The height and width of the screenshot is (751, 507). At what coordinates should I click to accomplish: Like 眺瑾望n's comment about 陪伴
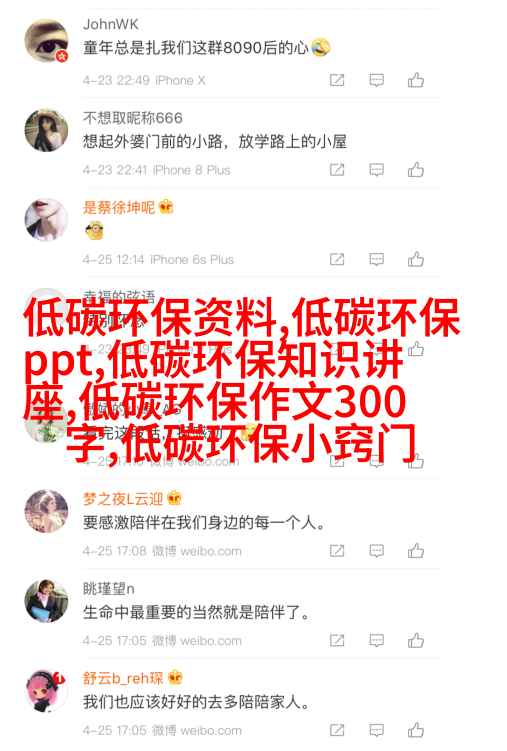click(x=416, y=640)
